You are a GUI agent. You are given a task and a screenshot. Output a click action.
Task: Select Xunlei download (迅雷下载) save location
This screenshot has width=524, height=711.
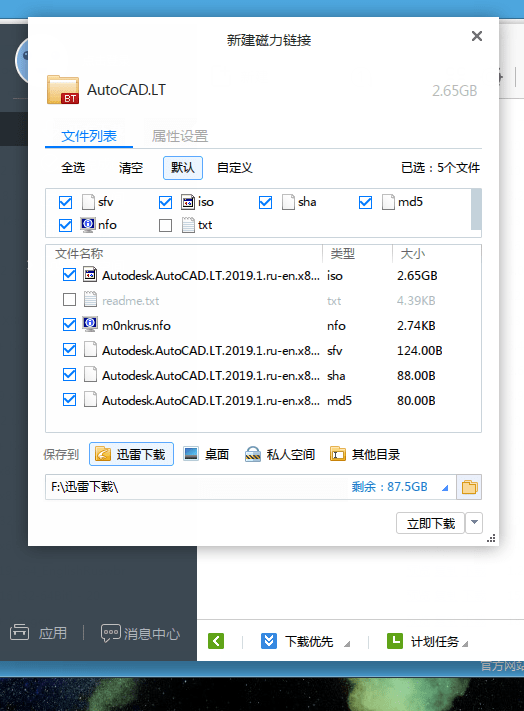click(131, 454)
